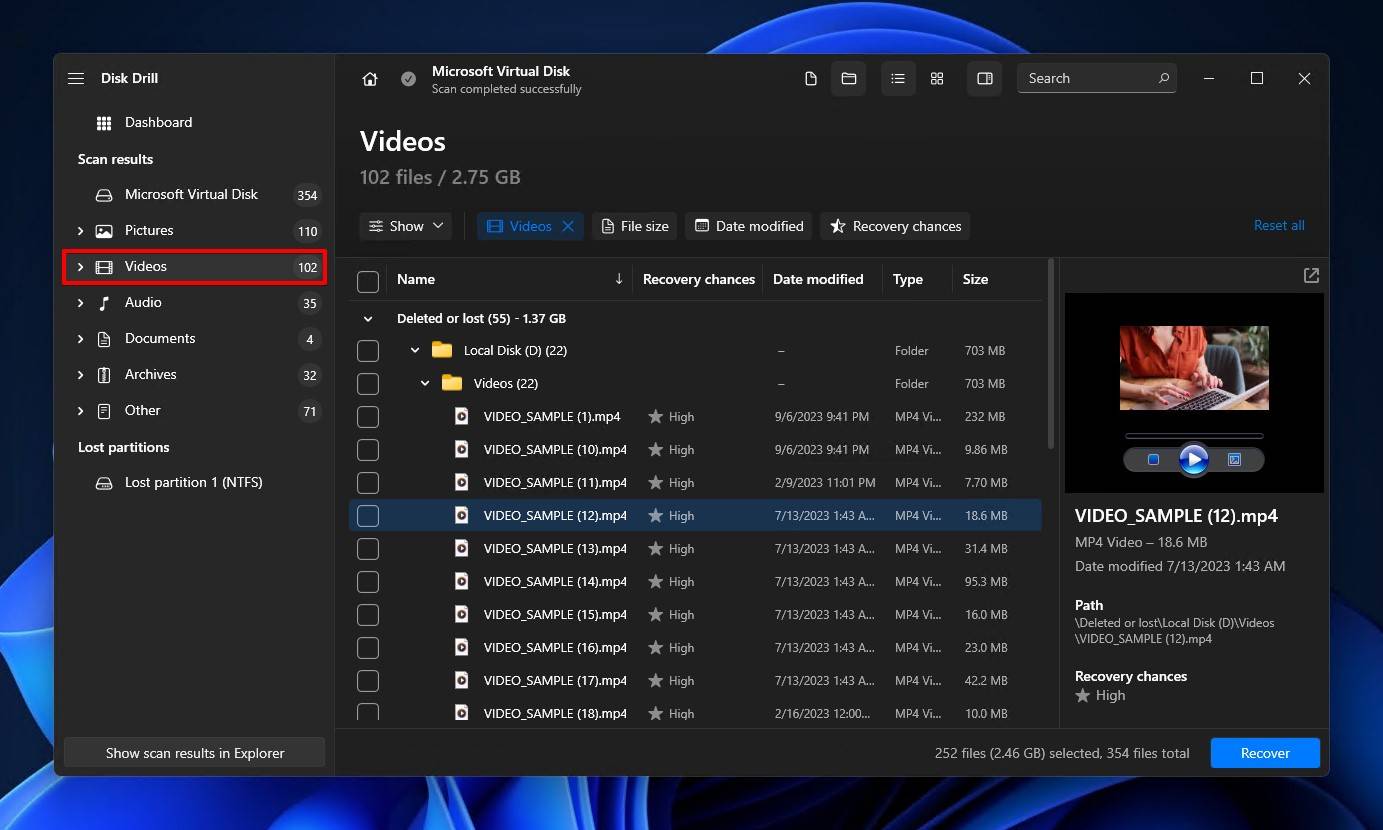Check the box for VIDEO_SAMPLE (10).mp4
1383x830 pixels.
[x=368, y=450]
